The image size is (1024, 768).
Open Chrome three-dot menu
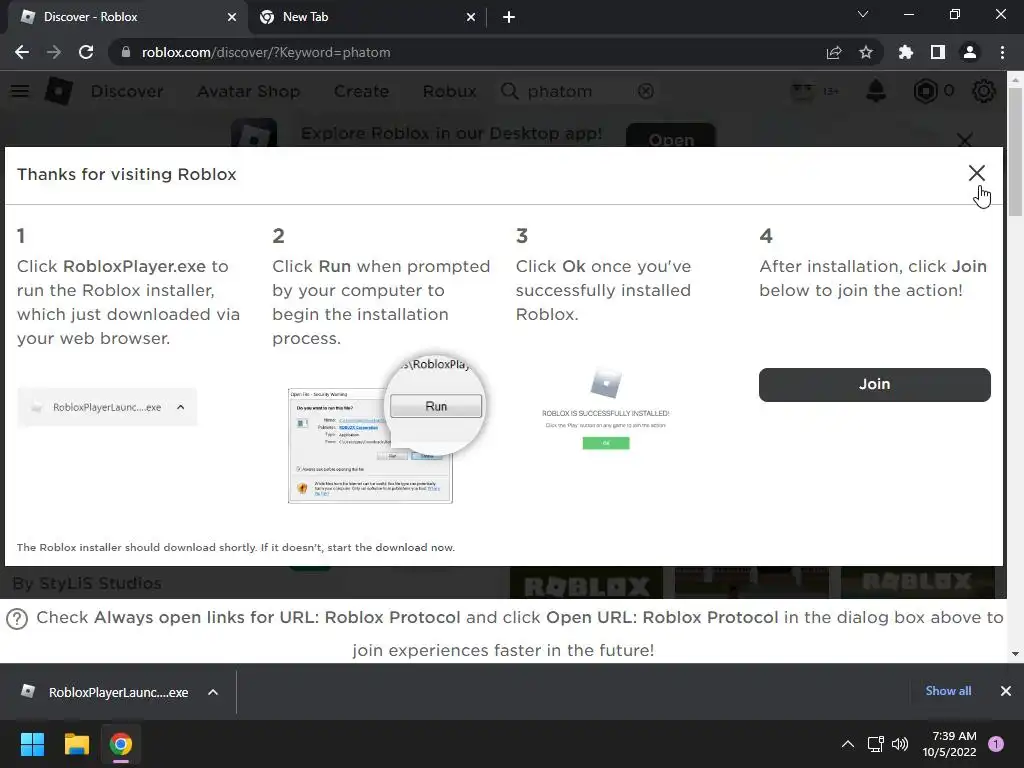1002,52
